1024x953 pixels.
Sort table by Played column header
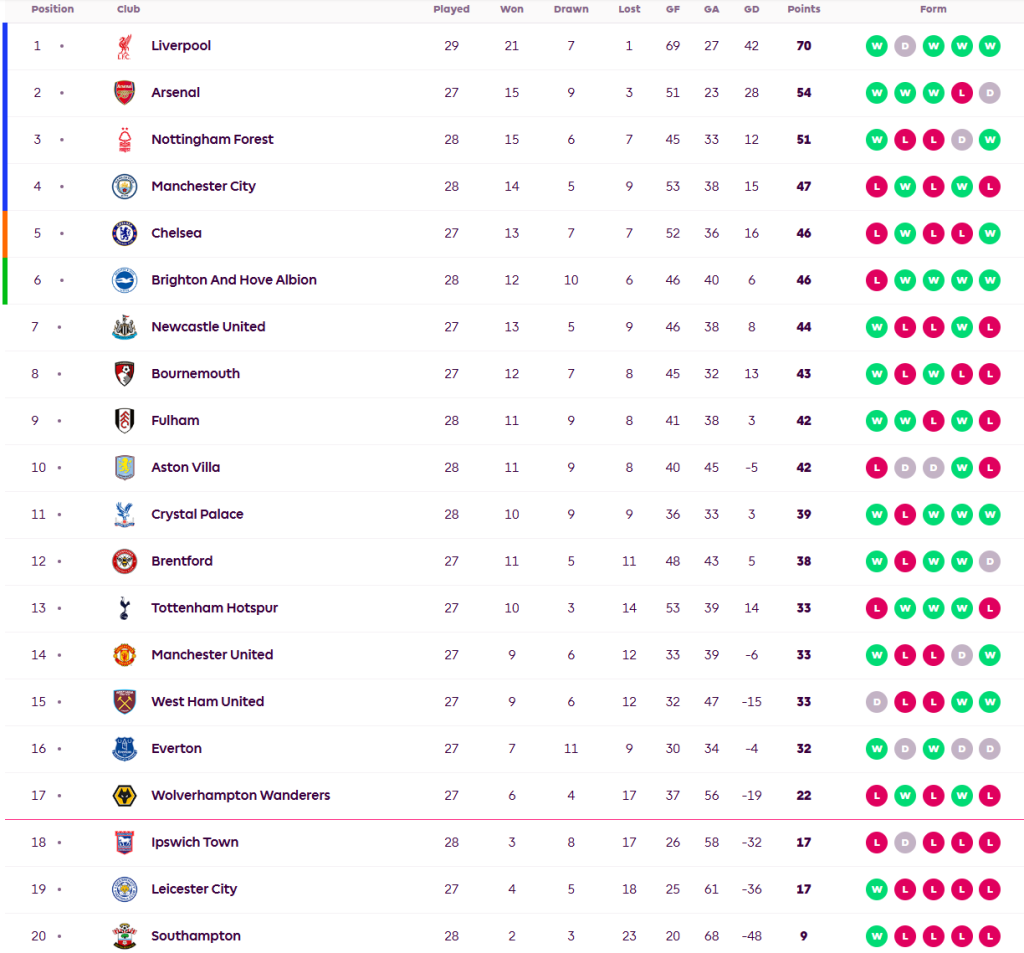tap(451, 9)
